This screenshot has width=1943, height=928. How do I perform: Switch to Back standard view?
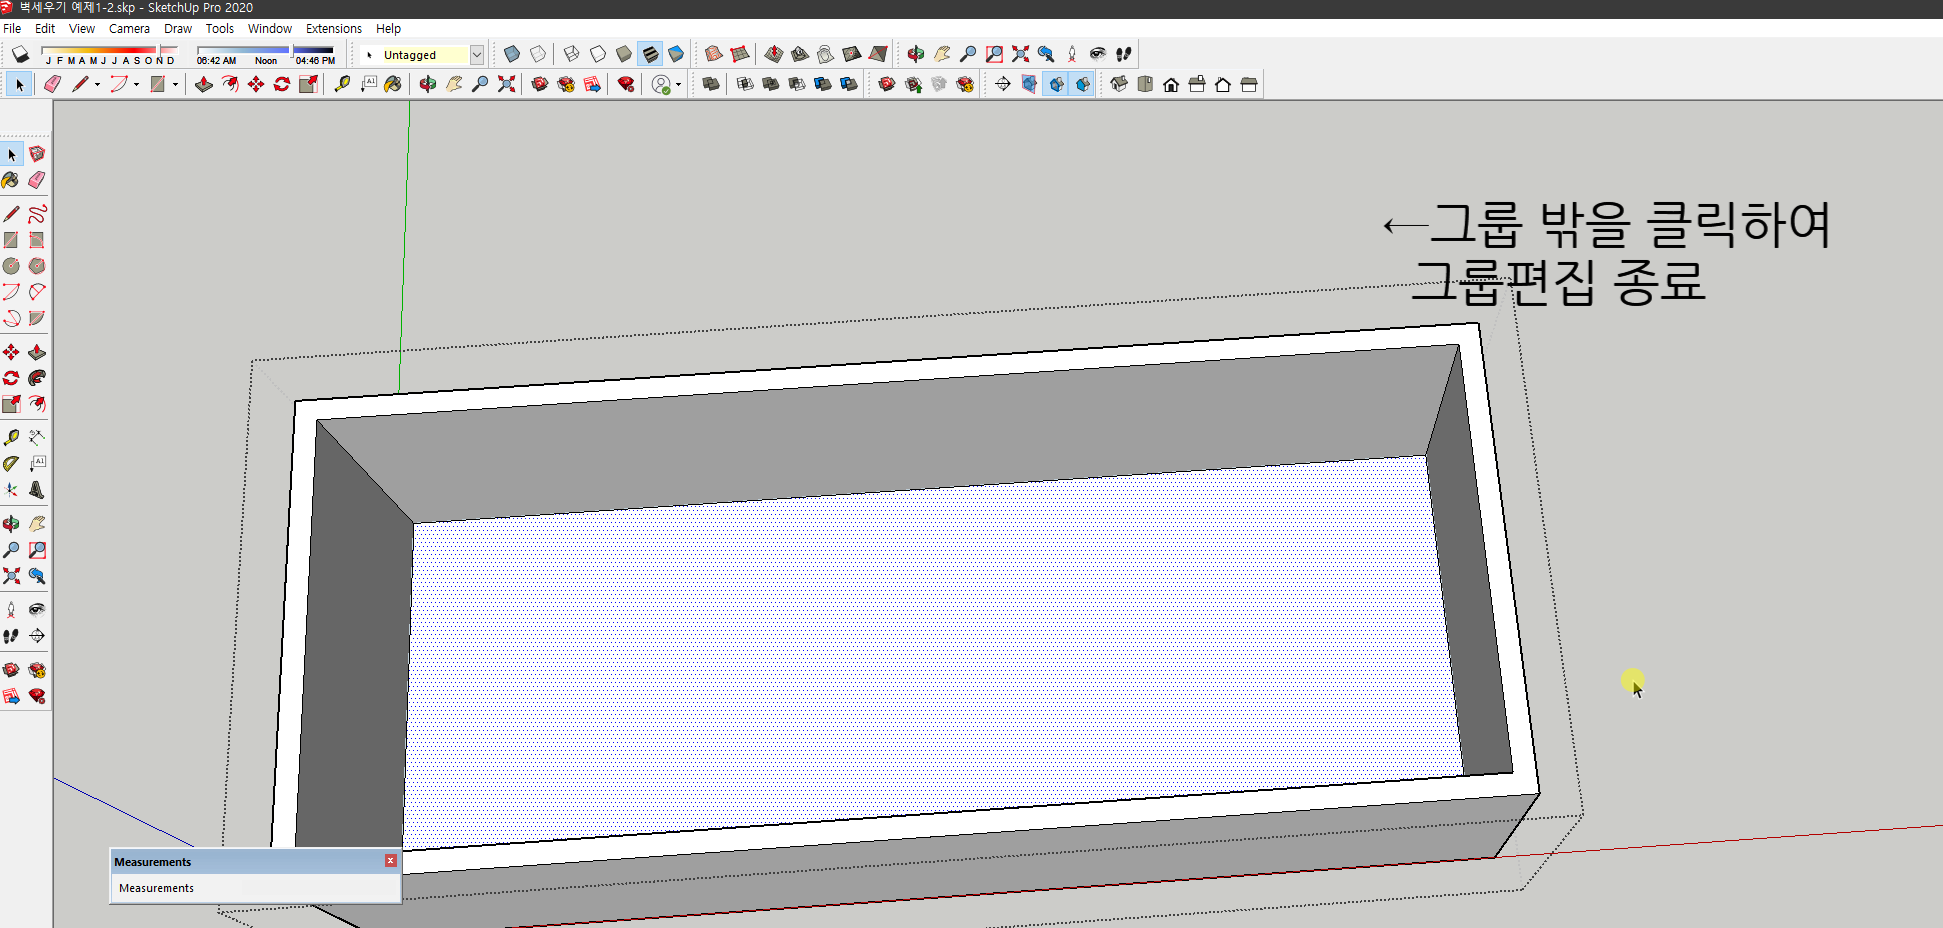(1223, 84)
